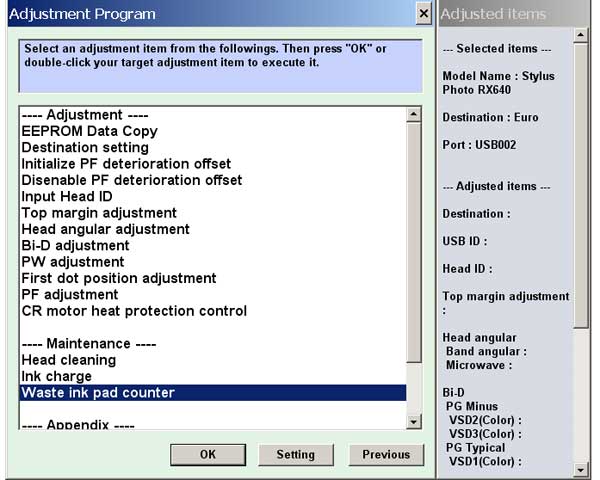Click Destination : Euro in Selected items

click(491, 117)
